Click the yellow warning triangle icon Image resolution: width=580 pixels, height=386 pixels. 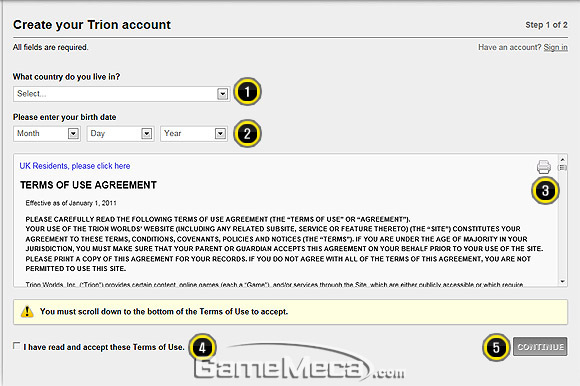point(27,311)
